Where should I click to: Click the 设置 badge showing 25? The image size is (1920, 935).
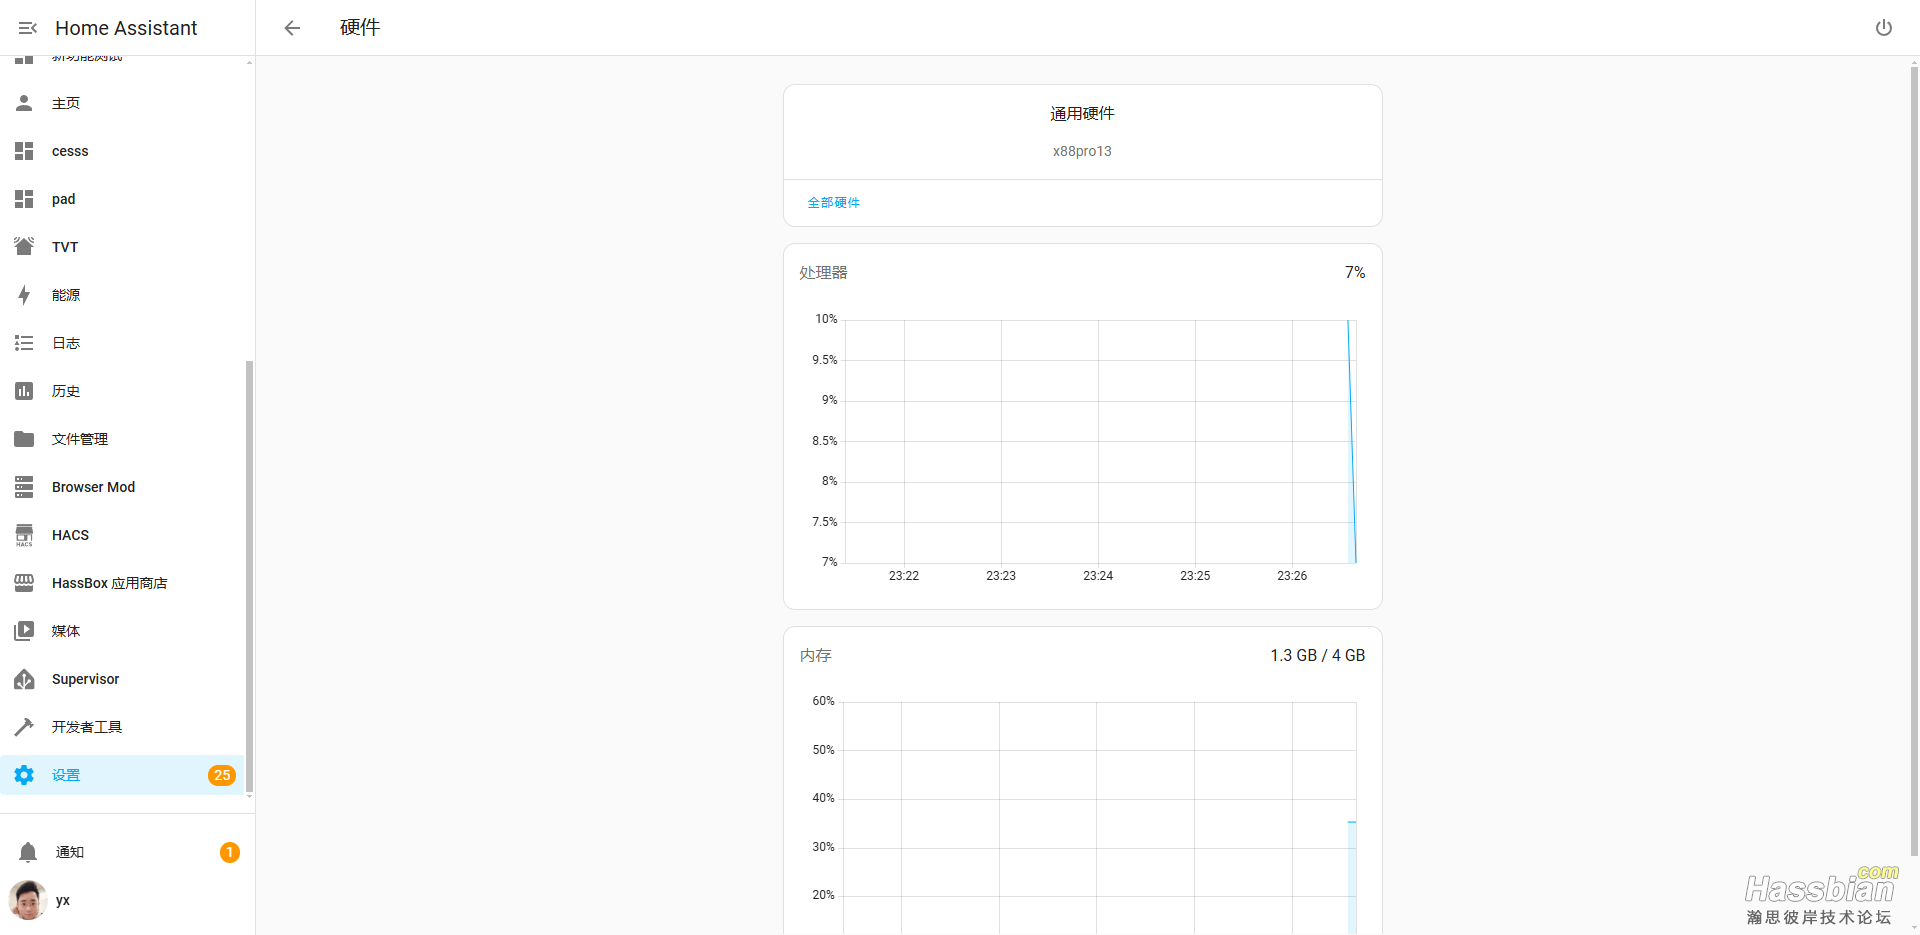point(222,775)
